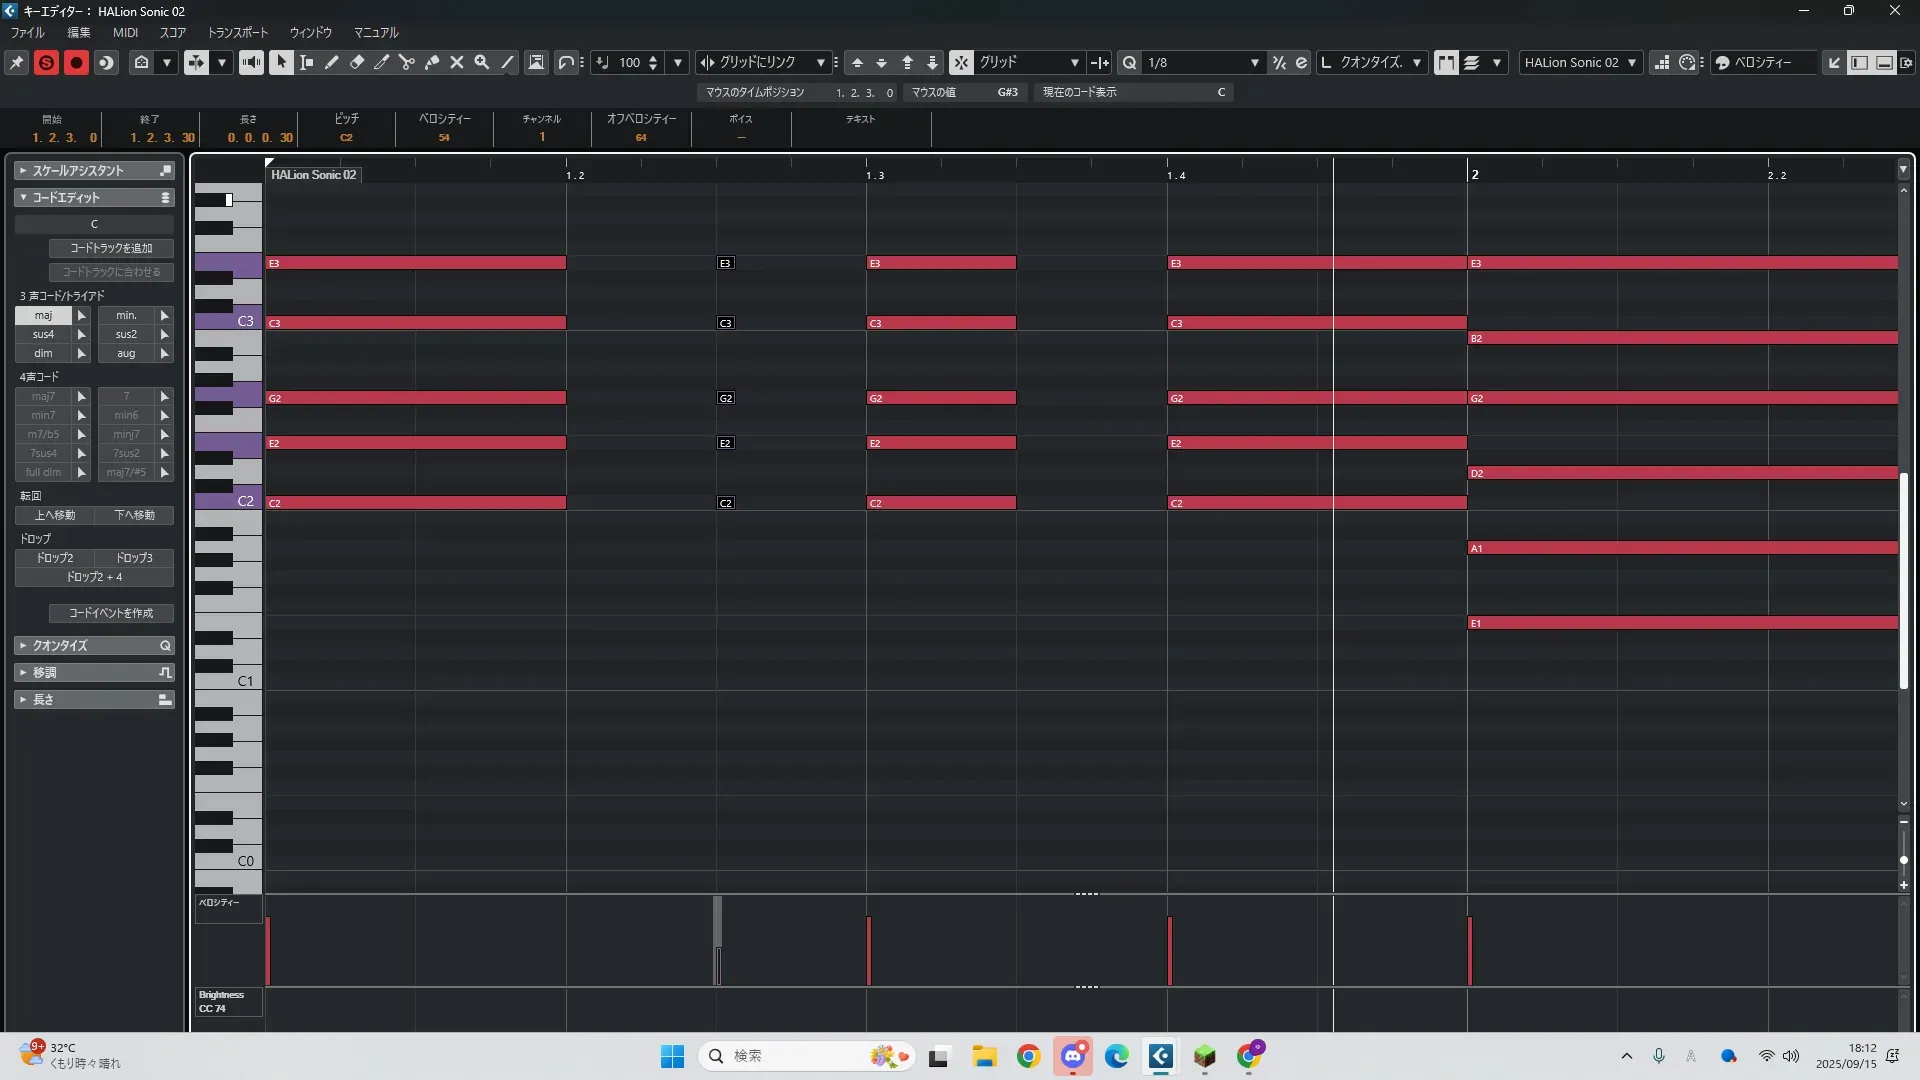Click the Record in editor button
The height and width of the screenshot is (1080, 1920).
tap(76, 62)
